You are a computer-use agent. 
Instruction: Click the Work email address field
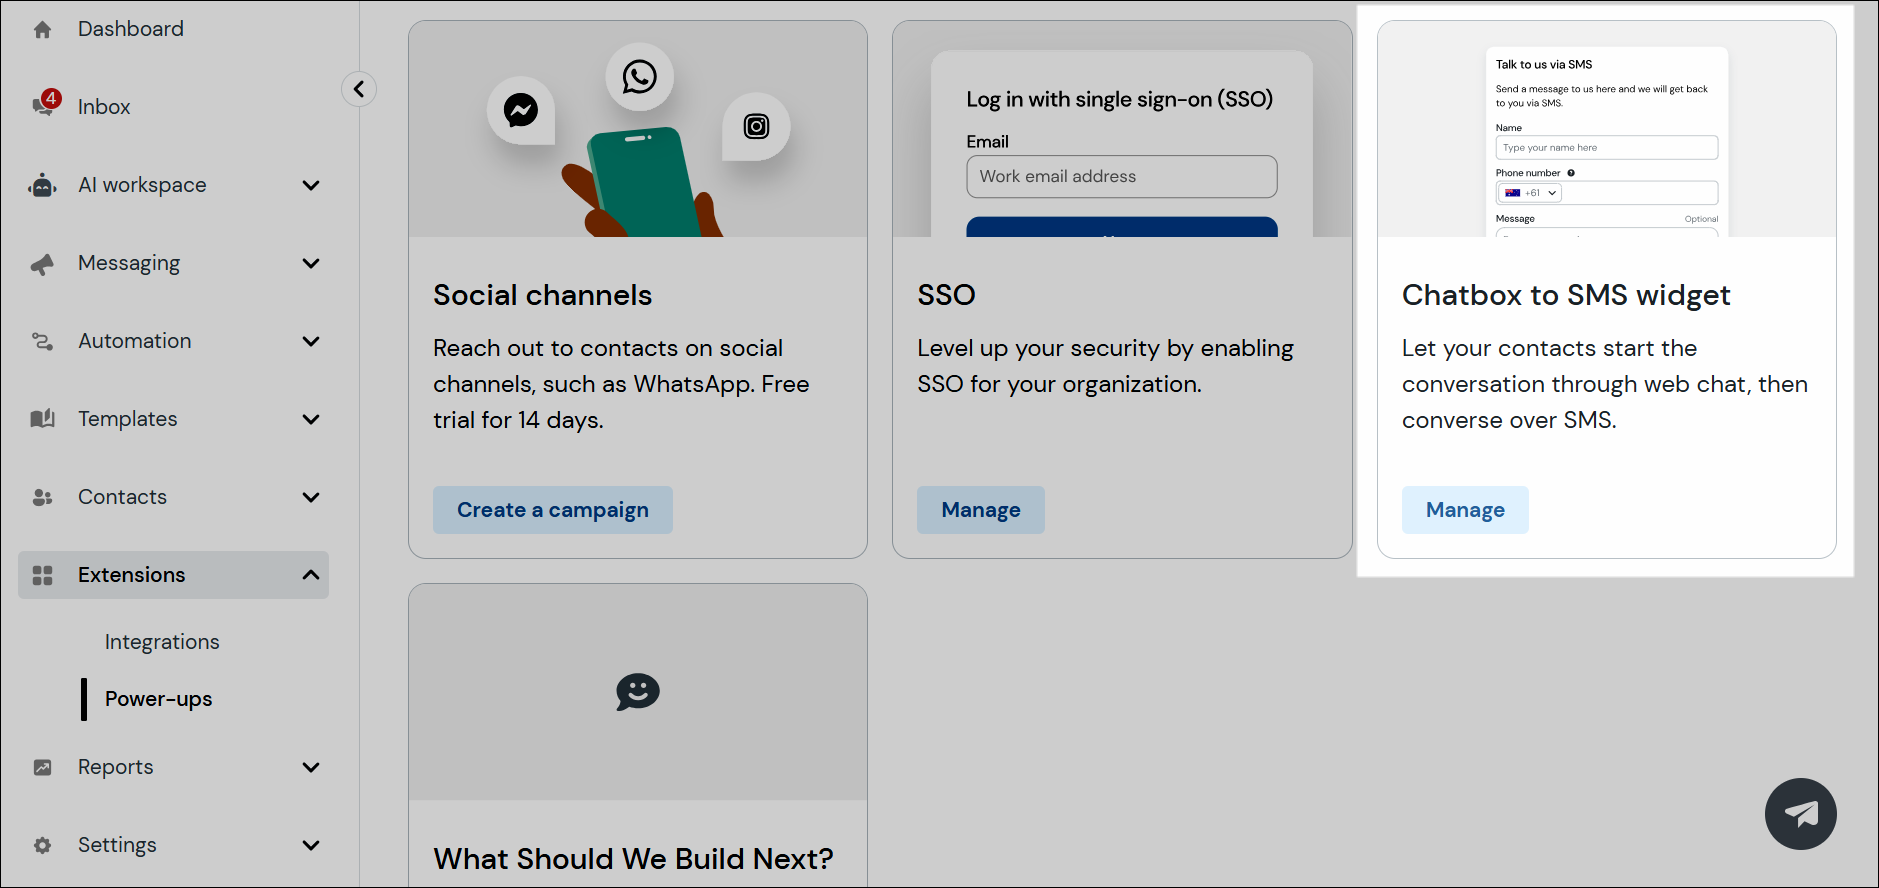coord(1122,177)
